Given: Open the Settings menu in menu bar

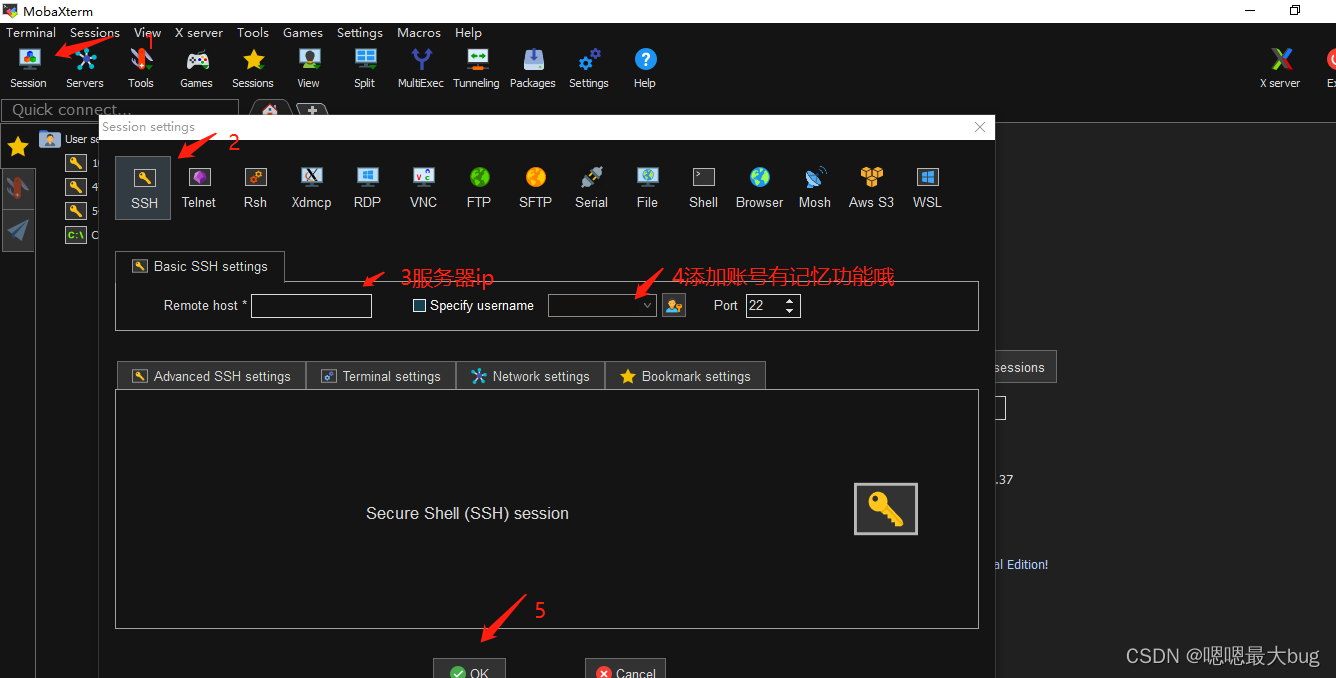Looking at the screenshot, I should [360, 32].
